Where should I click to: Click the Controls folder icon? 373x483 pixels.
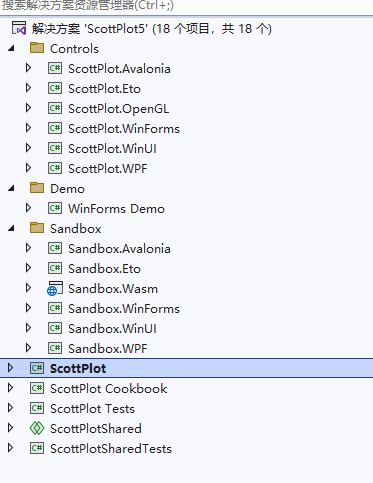[37, 48]
